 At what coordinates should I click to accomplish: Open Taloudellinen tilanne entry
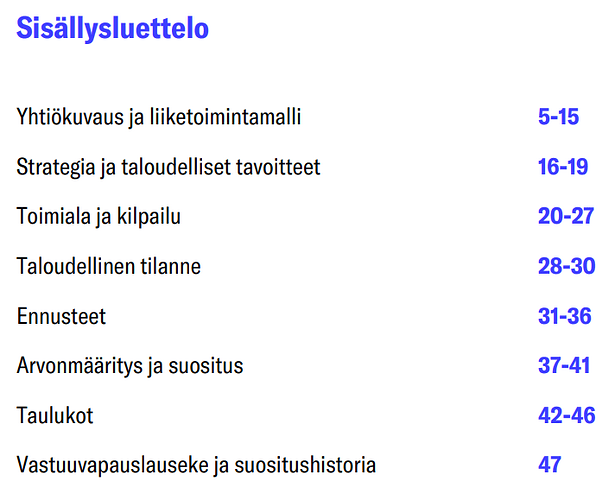(x=108, y=266)
